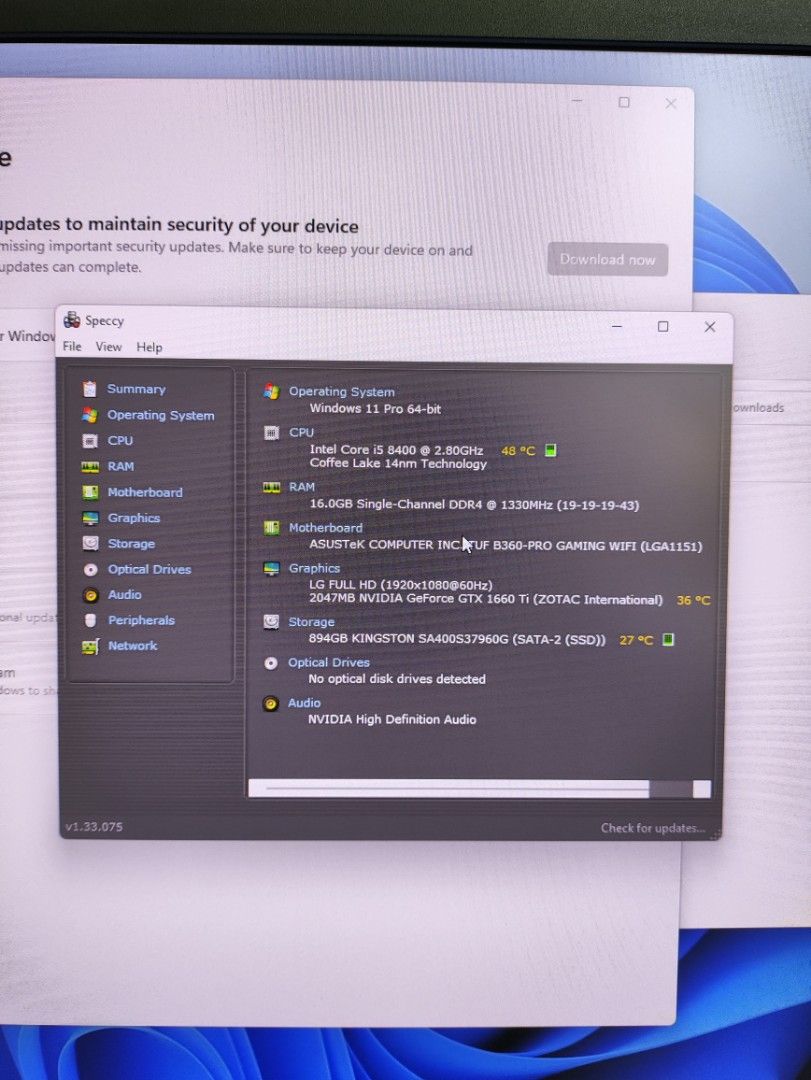
Task: Select the CPU chip icon in sidebar
Action: (90, 441)
